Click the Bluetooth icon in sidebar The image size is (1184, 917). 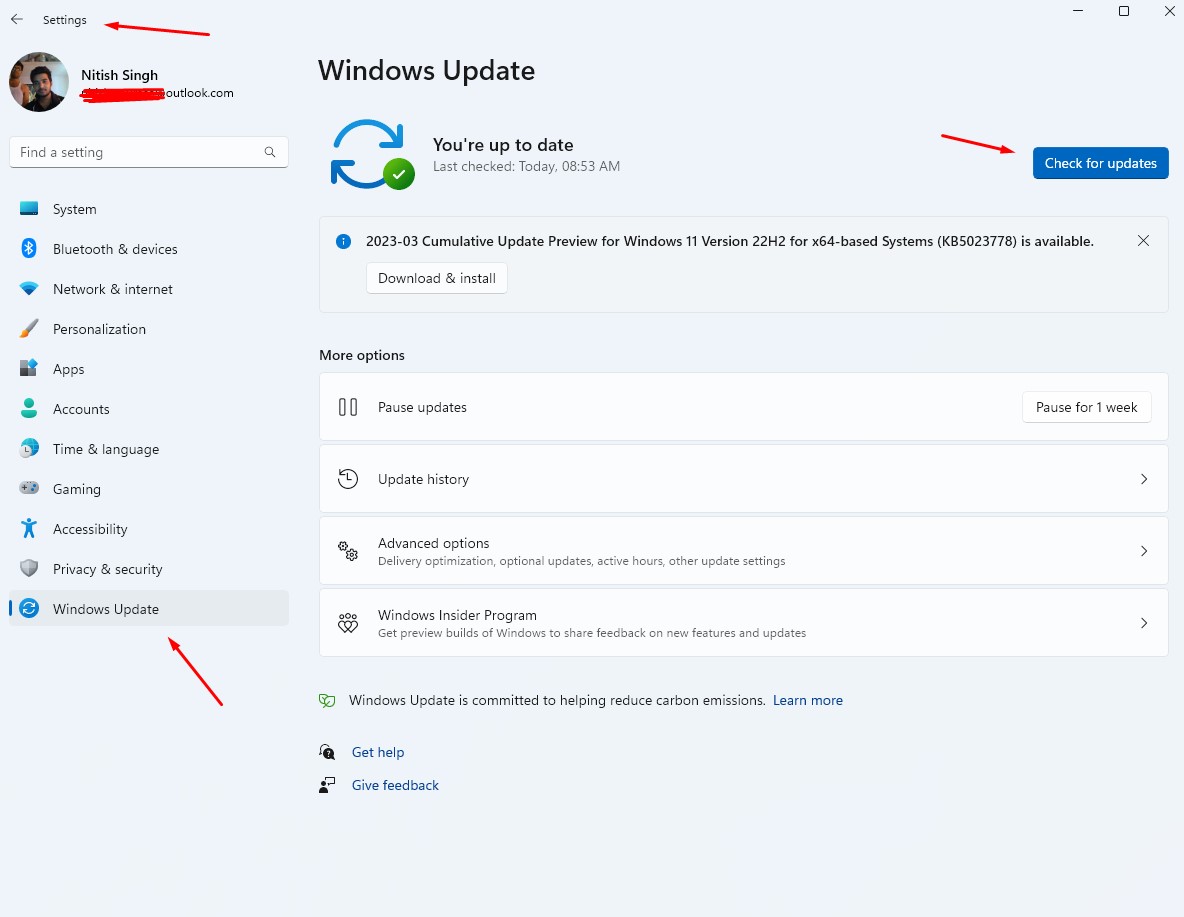(x=29, y=249)
